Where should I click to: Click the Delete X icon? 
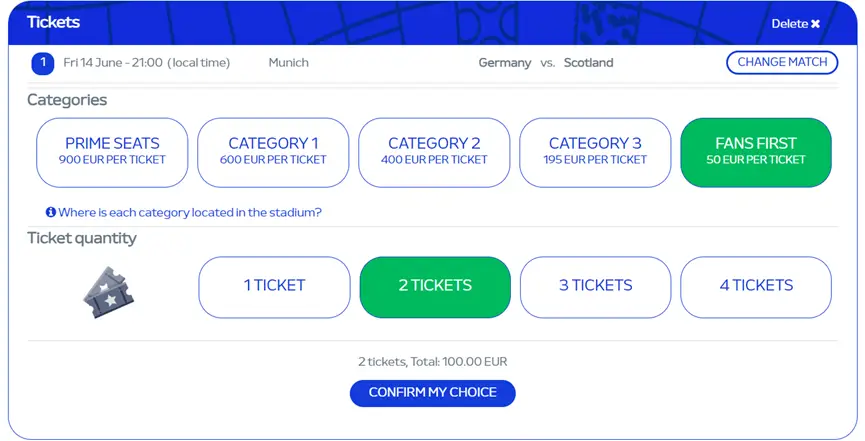tap(815, 24)
